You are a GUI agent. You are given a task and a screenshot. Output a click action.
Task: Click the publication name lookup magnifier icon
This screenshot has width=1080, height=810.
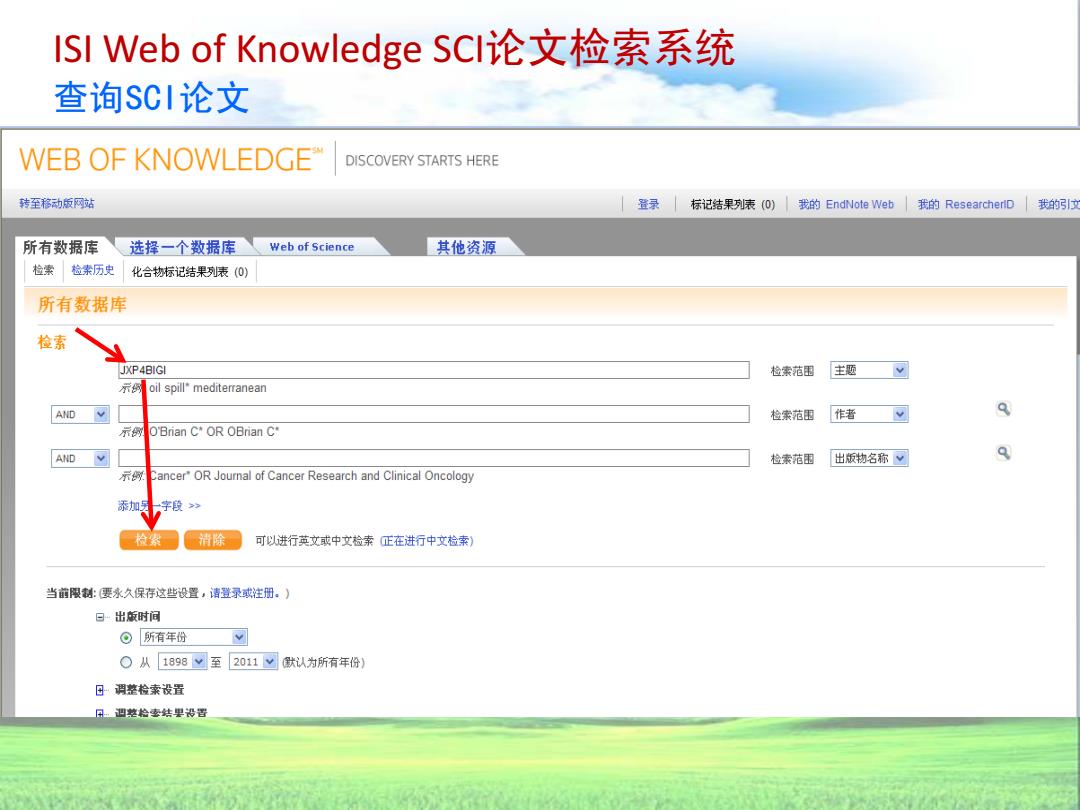(1004, 453)
